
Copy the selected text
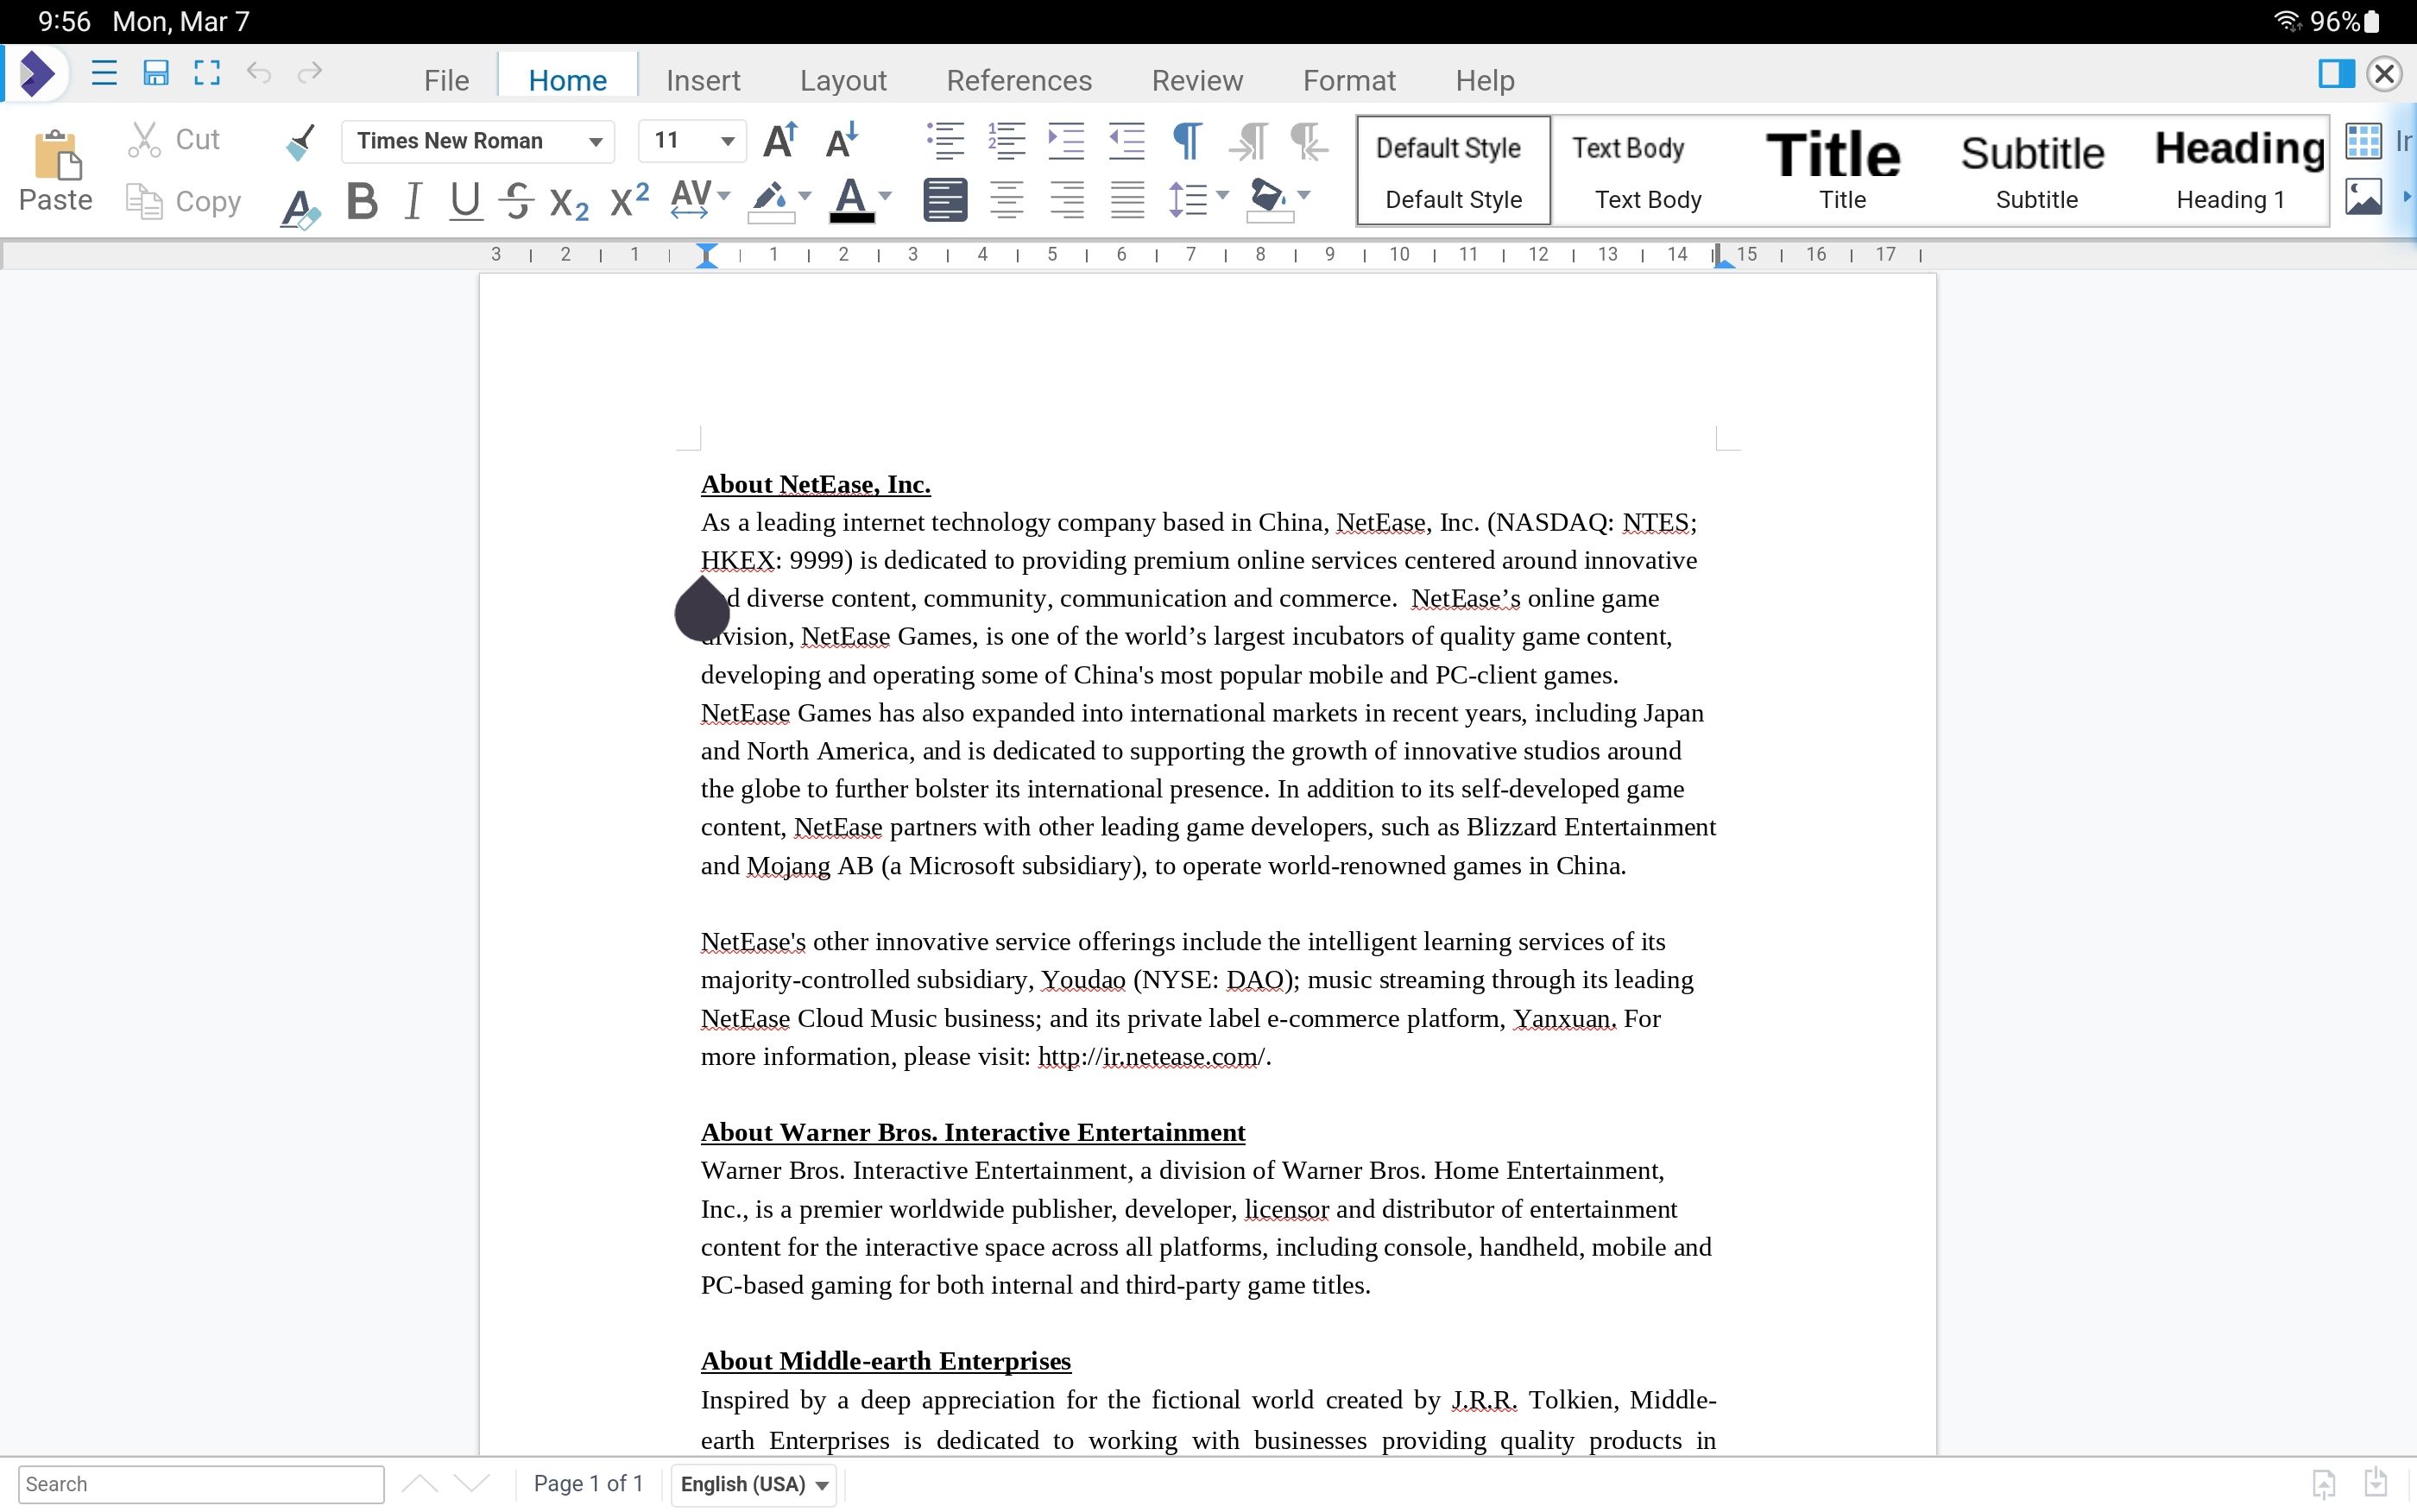pyautogui.click(x=184, y=202)
